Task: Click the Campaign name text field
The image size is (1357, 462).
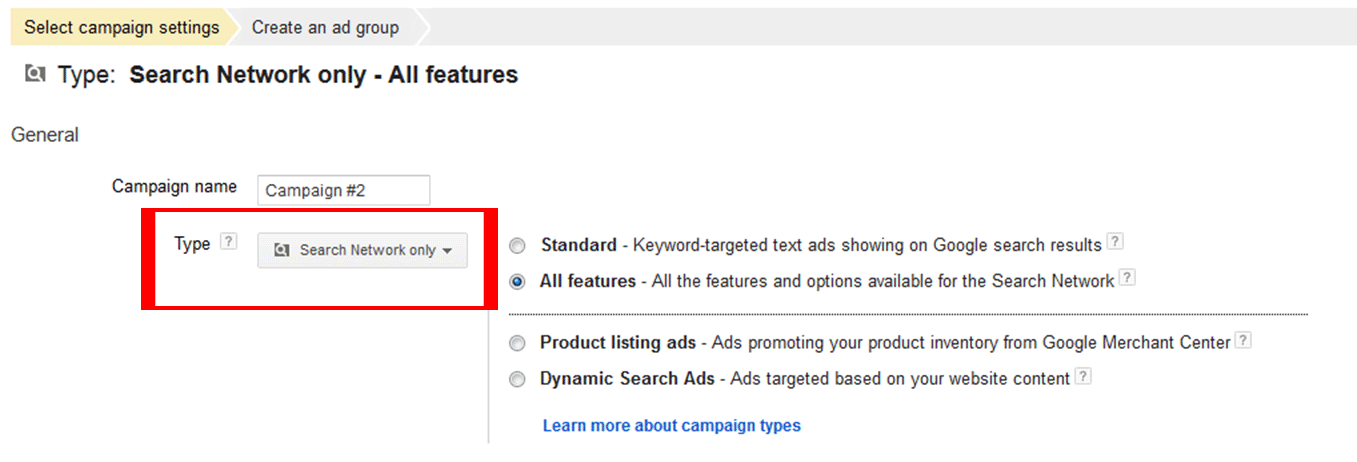Action: (x=343, y=190)
